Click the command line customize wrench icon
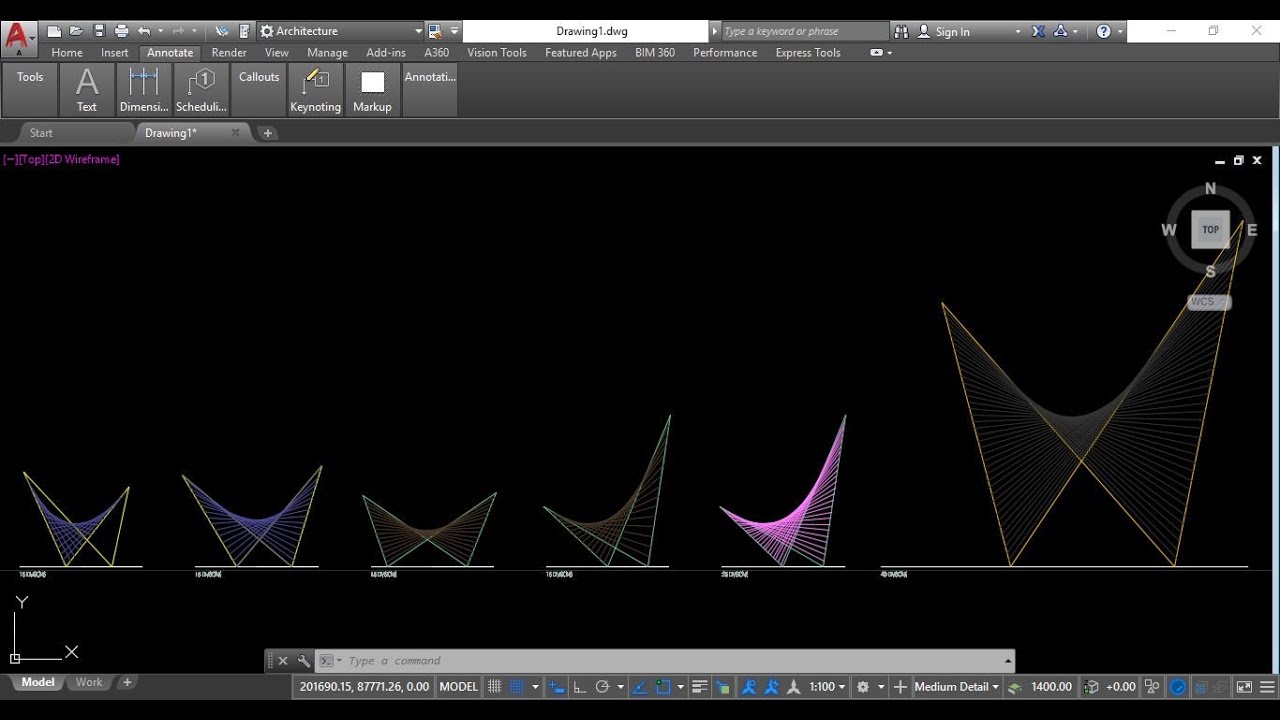 coord(304,661)
